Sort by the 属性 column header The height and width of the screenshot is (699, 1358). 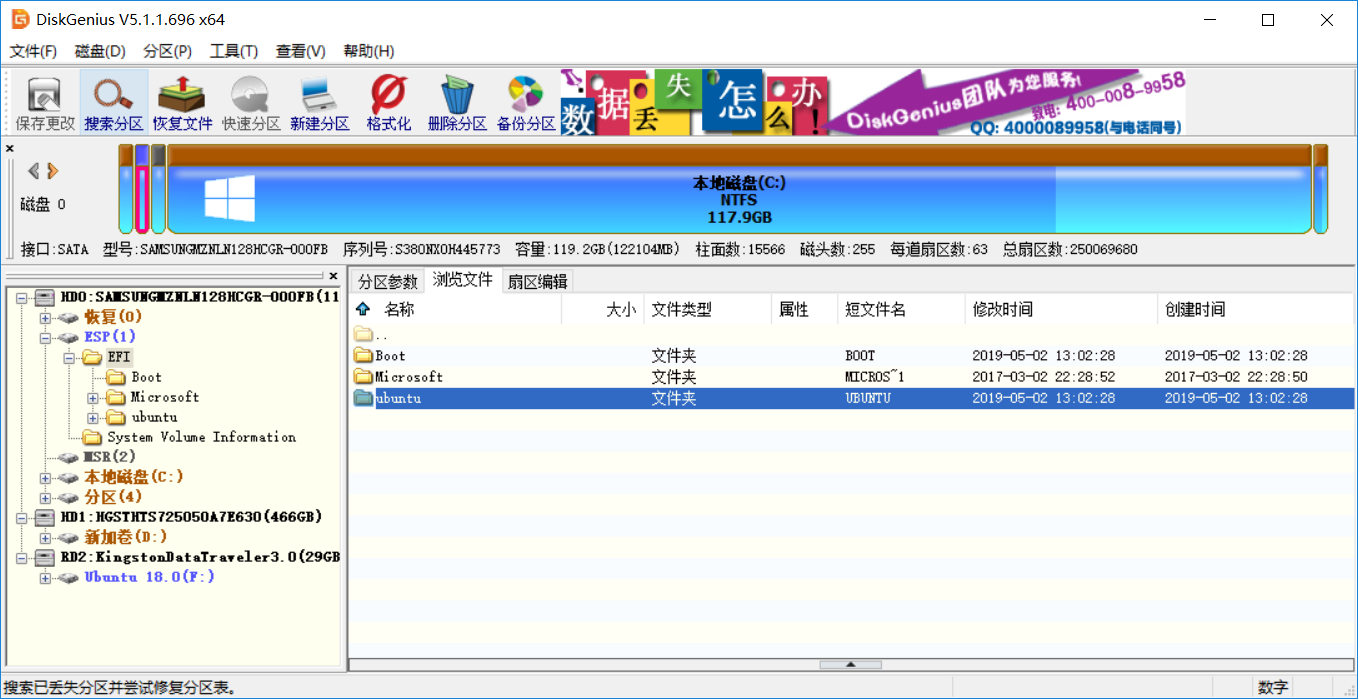click(x=804, y=310)
